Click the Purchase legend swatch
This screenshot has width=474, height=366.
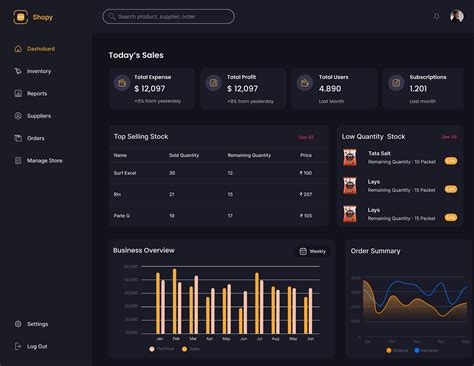(152, 349)
